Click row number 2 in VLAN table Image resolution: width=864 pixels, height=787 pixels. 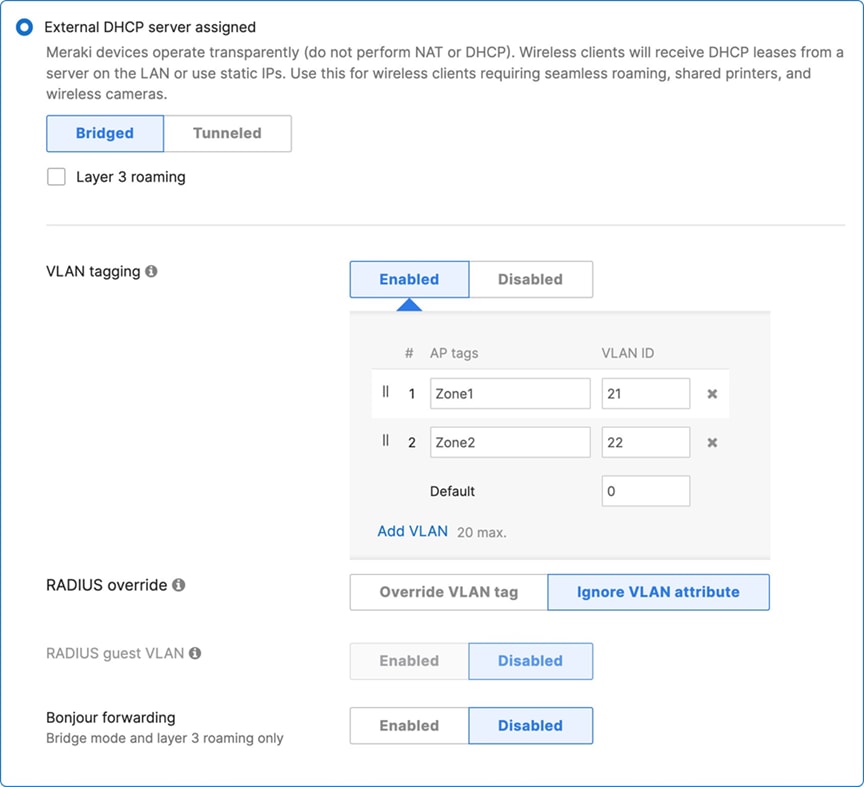(412, 443)
